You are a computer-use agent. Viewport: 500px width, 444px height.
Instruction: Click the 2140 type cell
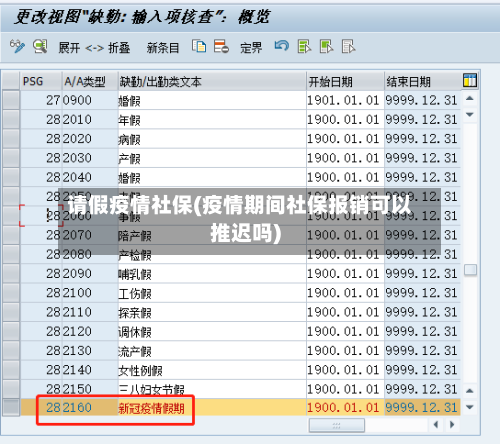tap(90, 370)
